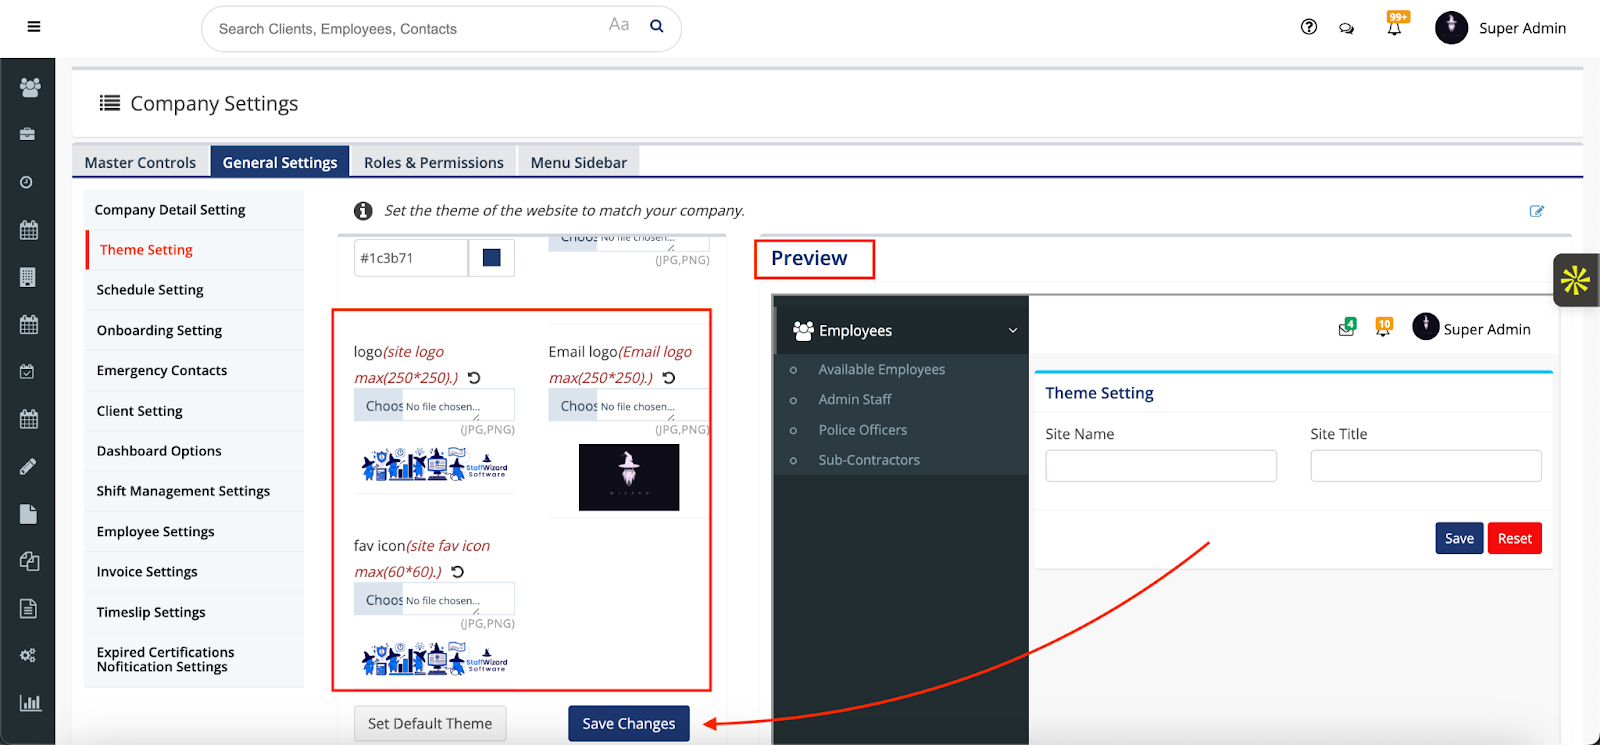Open the notifications bell icon
Image resolution: width=1600 pixels, height=745 pixels.
[1394, 28]
